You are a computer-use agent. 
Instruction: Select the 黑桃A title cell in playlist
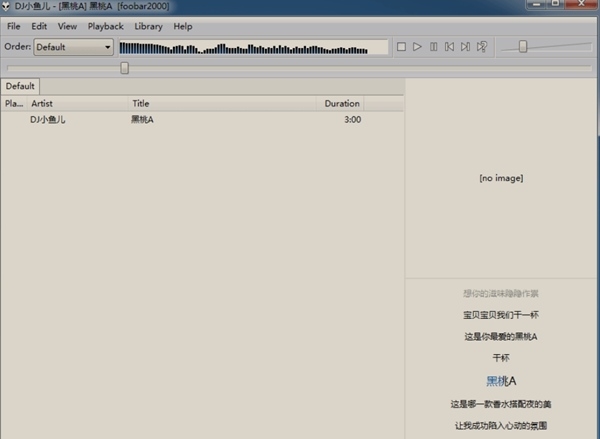pos(142,119)
